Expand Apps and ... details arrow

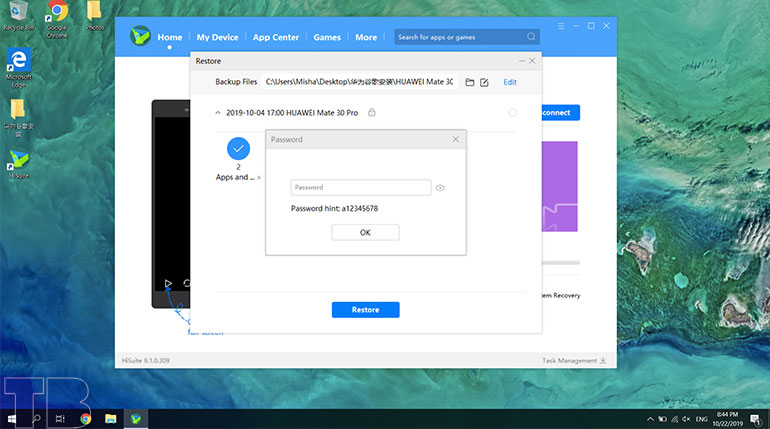click(x=259, y=178)
